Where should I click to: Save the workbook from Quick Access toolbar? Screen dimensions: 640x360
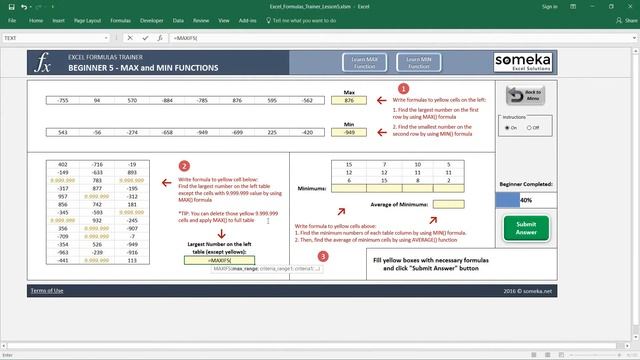click(x=11, y=7)
